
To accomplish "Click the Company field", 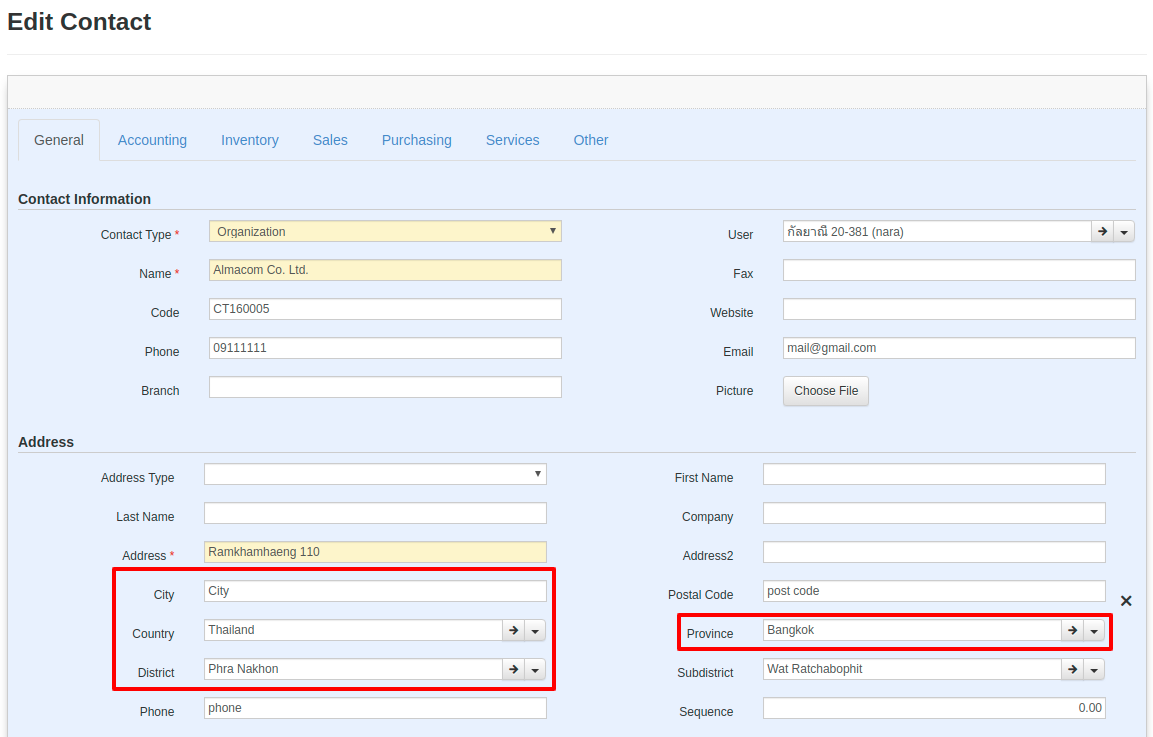I will [x=935, y=513].
